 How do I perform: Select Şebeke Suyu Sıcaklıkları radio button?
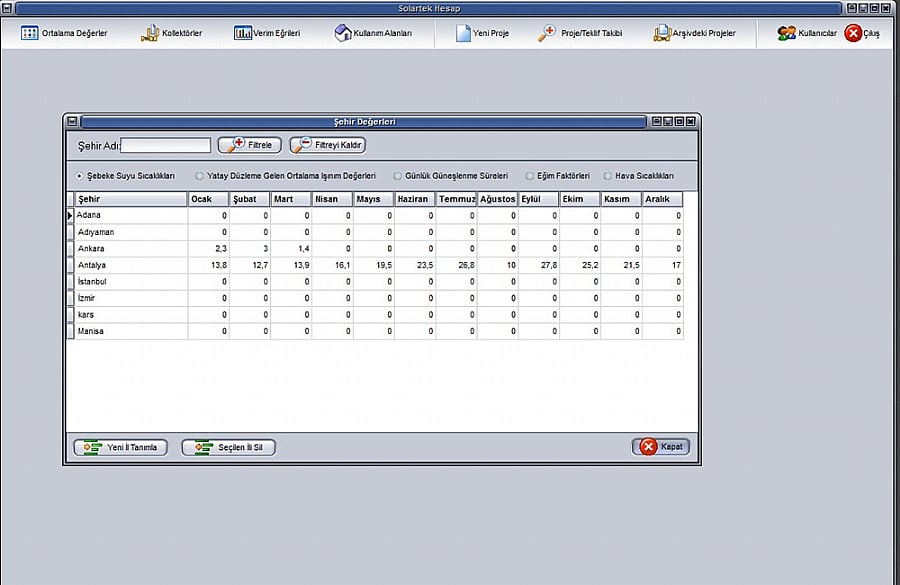click(x=79, y=176)
